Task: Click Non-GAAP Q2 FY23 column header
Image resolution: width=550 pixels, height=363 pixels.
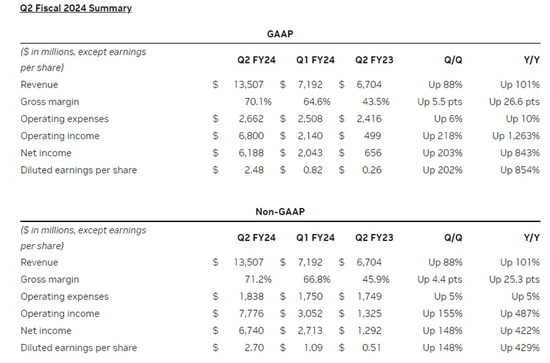Action: pyautogui.click(x=374, y=238)
